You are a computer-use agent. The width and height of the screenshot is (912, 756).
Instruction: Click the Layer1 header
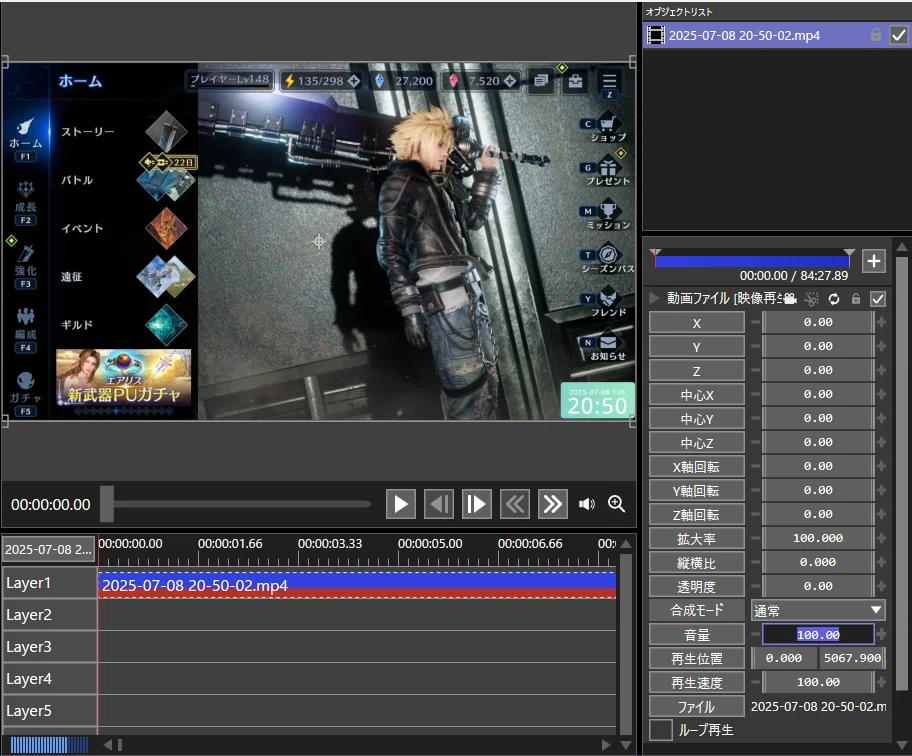49,583
